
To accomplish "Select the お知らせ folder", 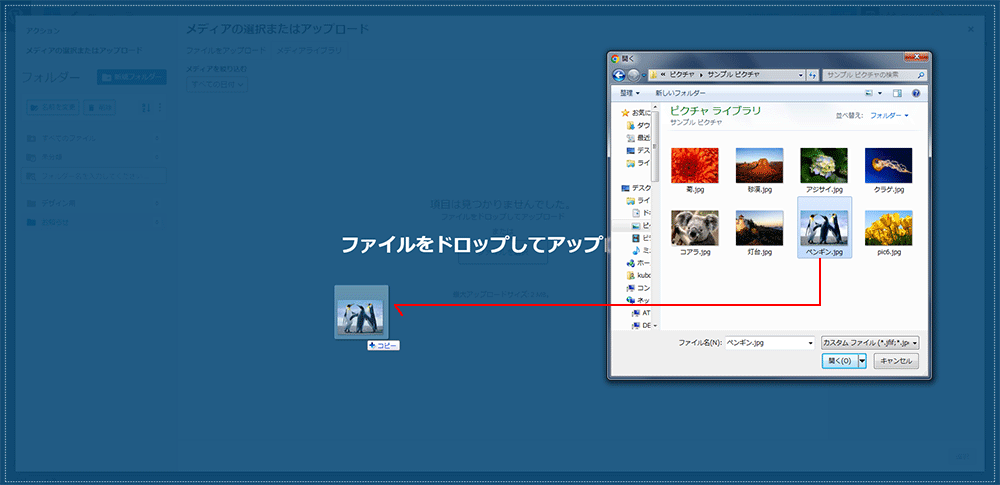I will [x=93, y=222].
